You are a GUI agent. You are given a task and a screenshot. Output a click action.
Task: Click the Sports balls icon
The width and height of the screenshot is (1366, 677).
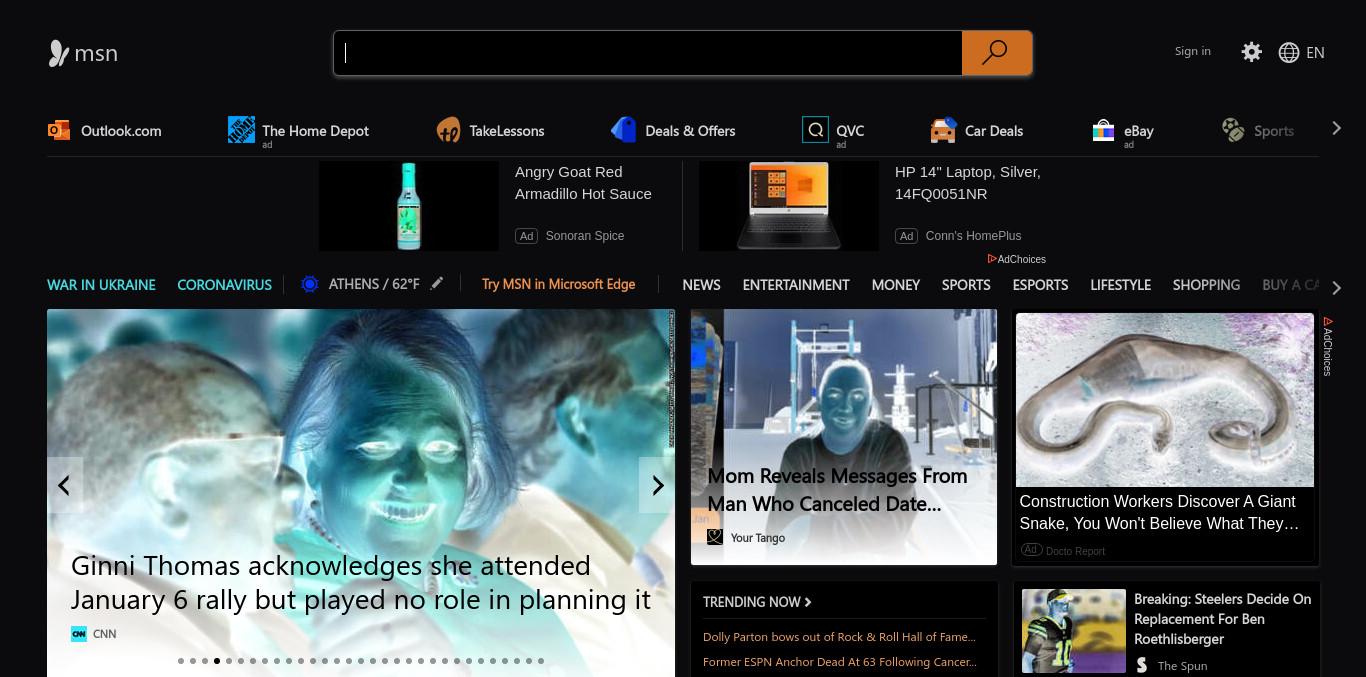1233,129
